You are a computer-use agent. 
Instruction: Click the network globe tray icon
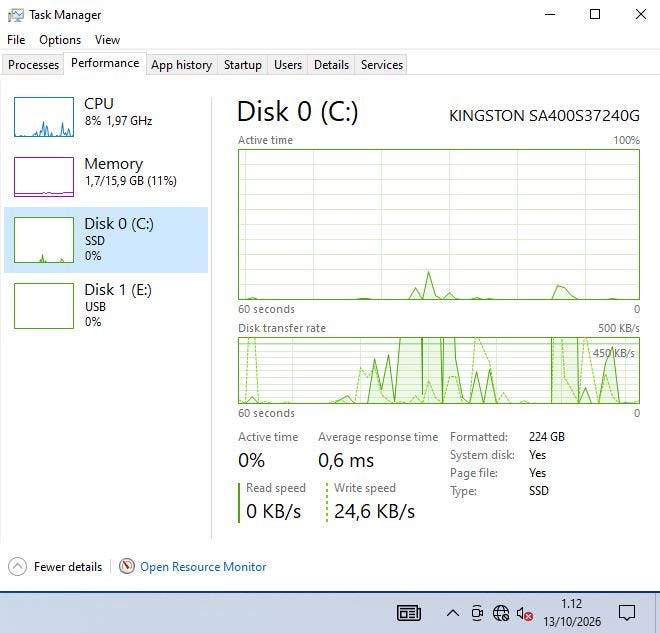point(501,613)
